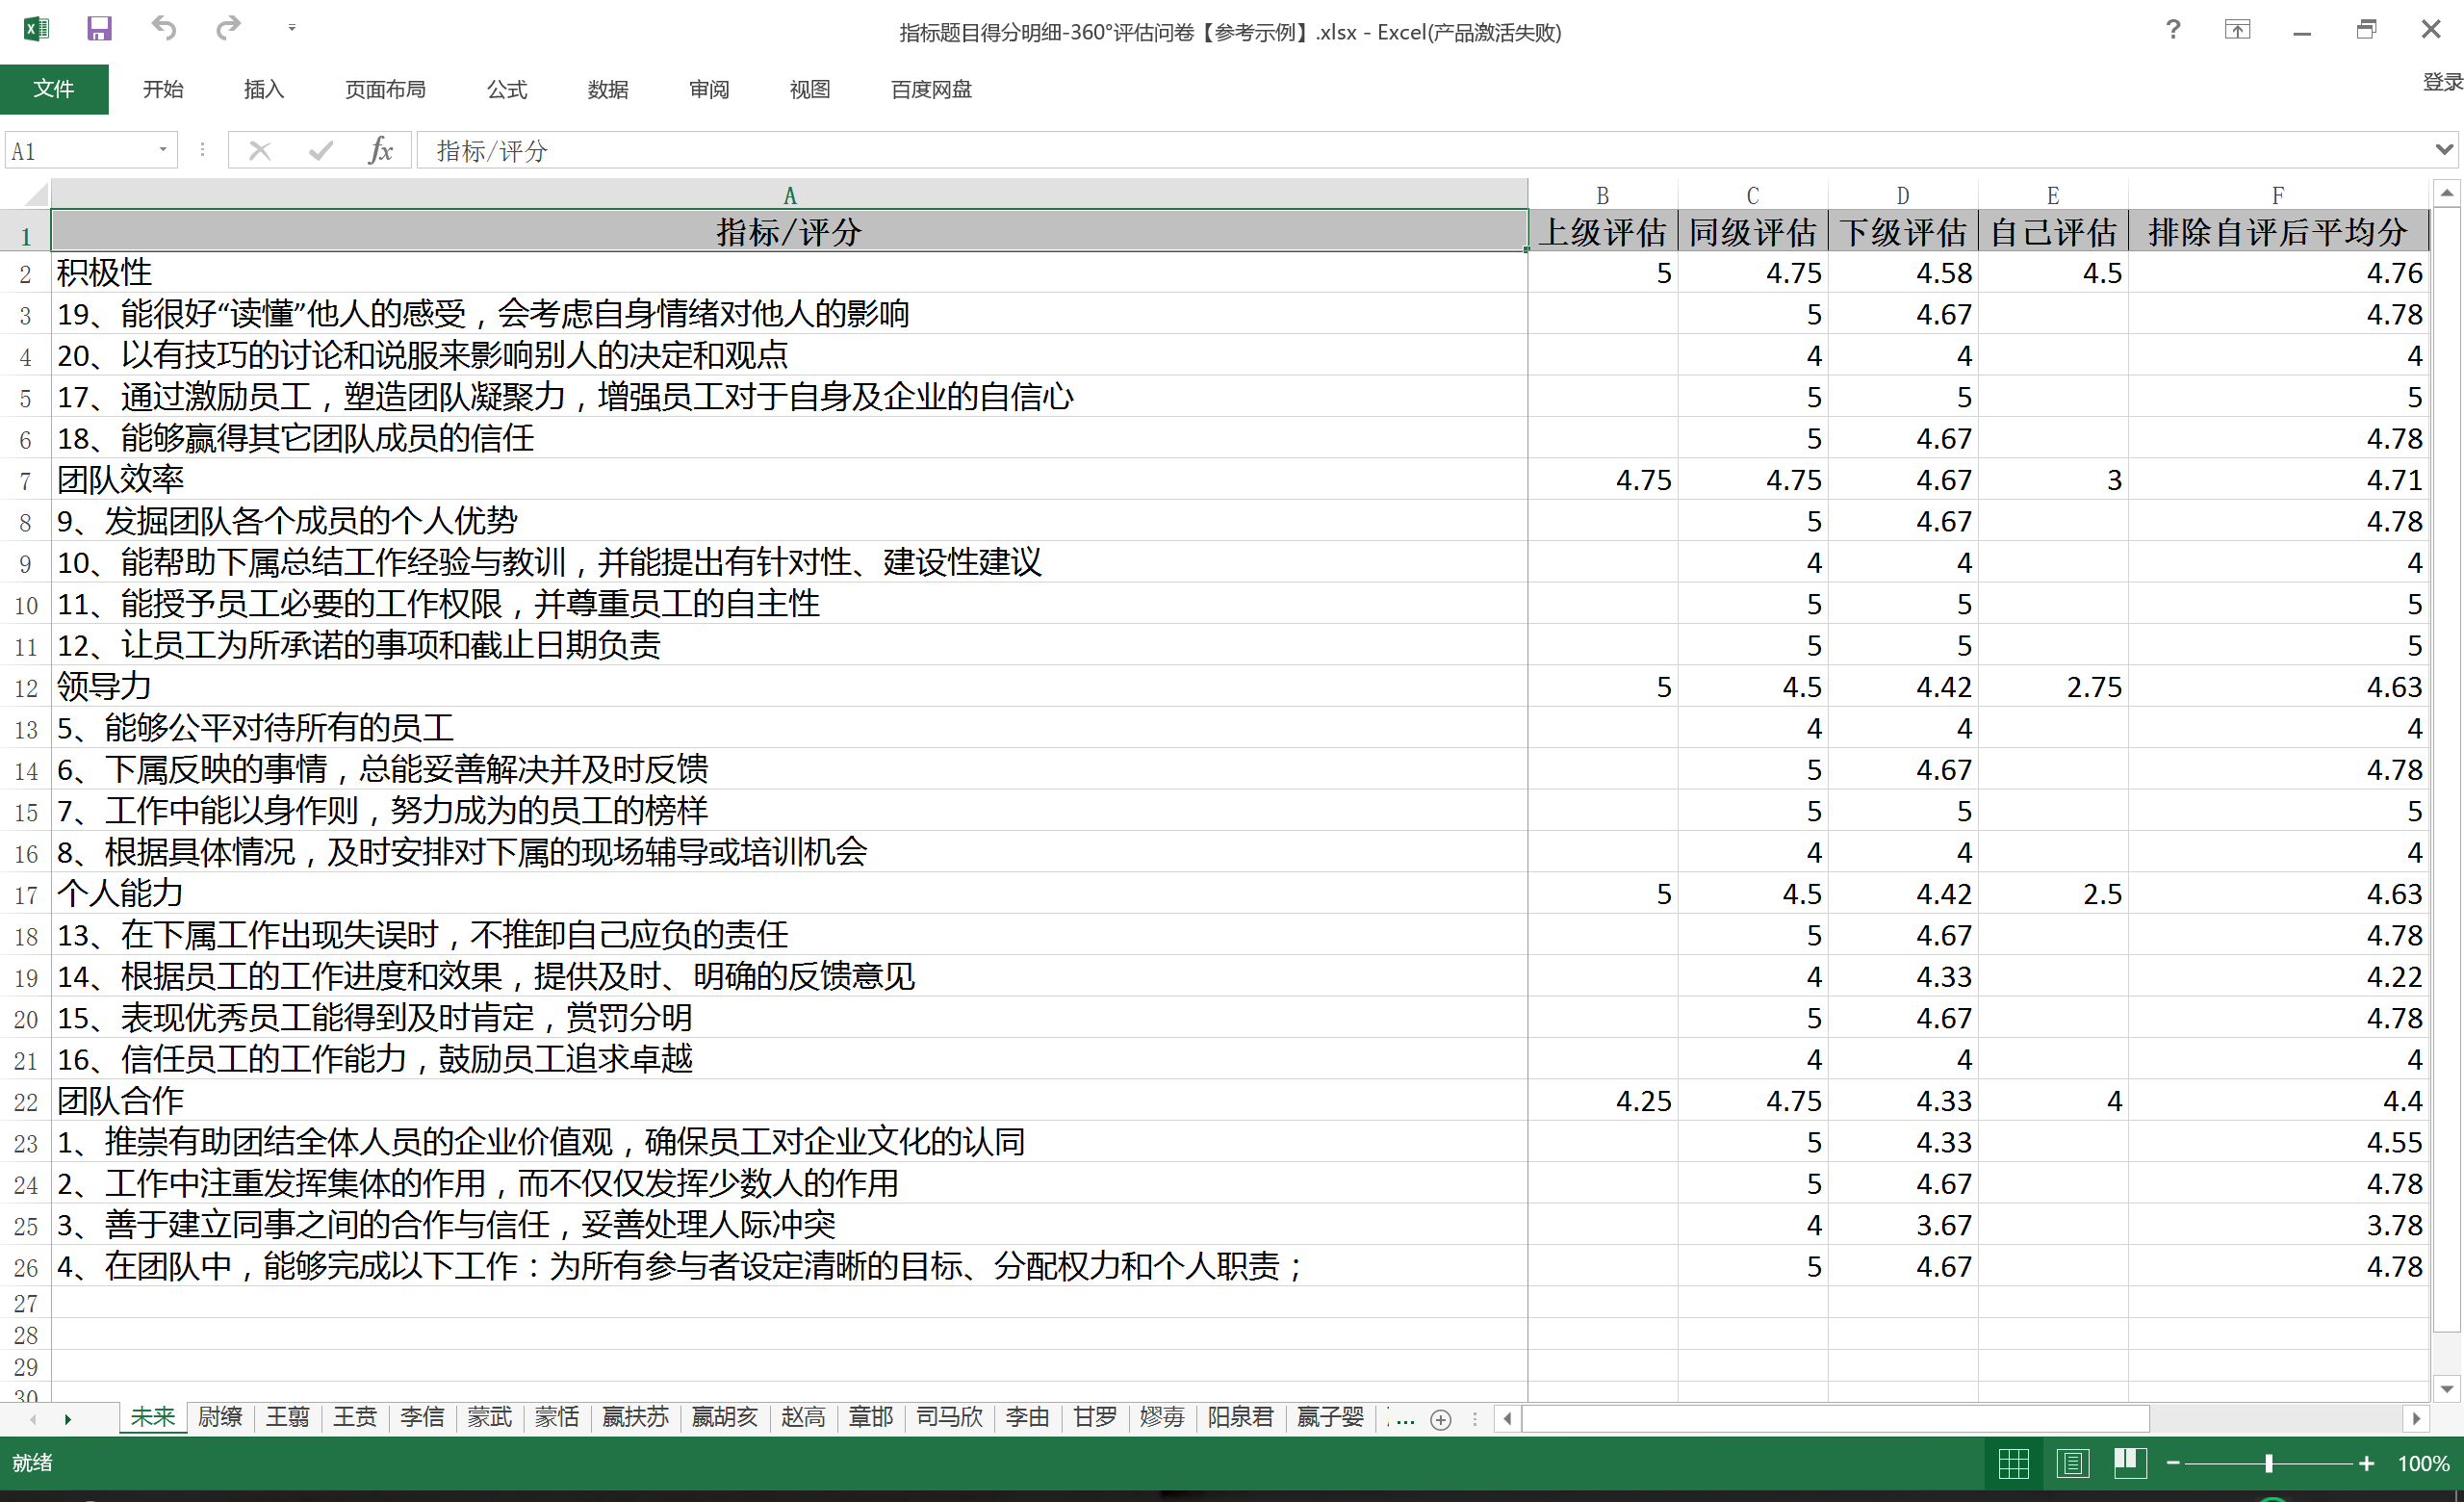Select column B header
The height and width of the screenshot is (1502, 2464).
[x=1602, y=194]
